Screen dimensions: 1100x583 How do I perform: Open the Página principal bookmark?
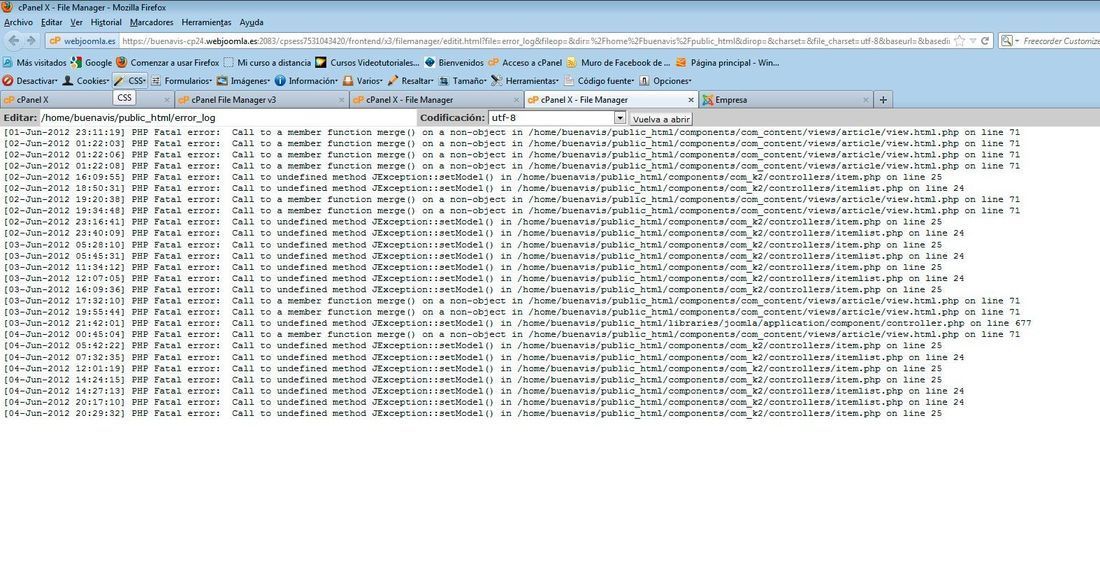point(727,62)
